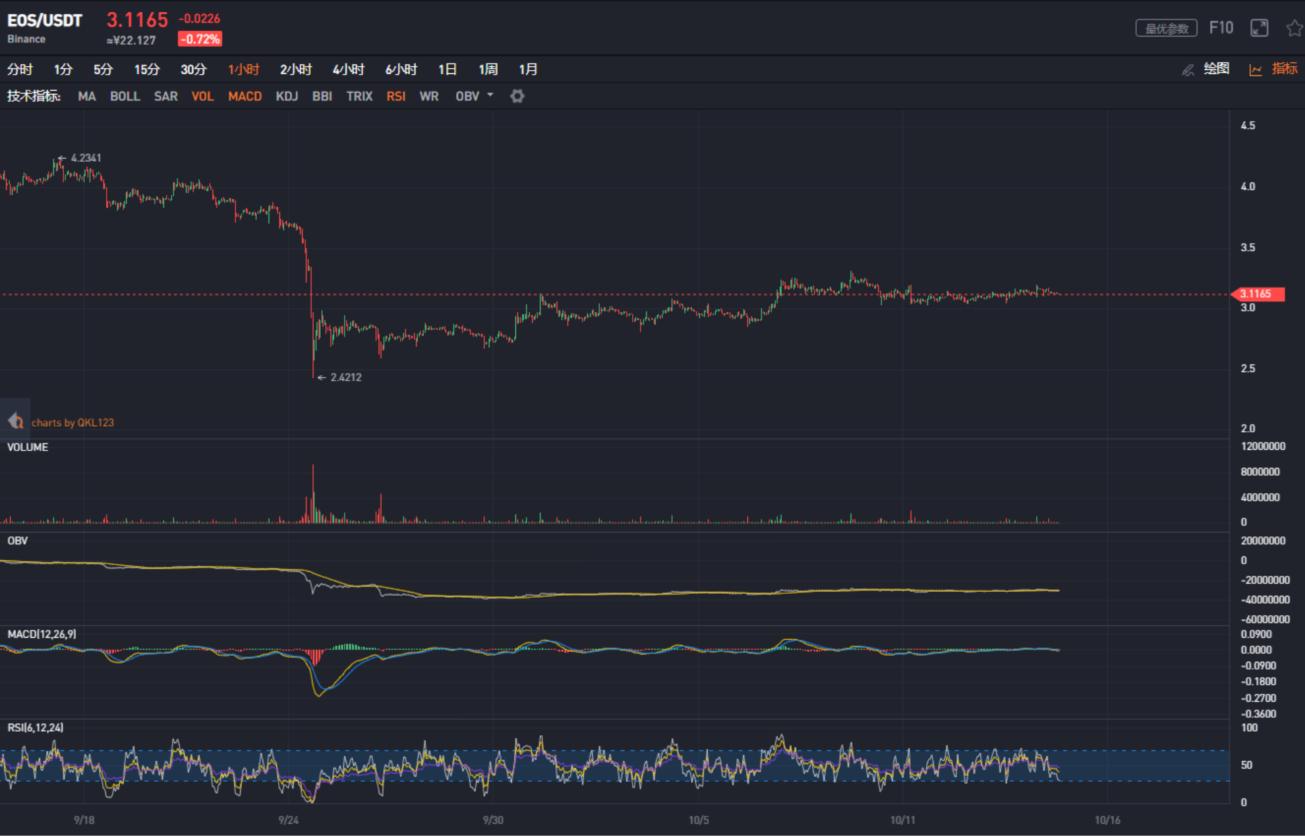
Task: Open the indicator settings gear icon
Action: click(516, 96)
